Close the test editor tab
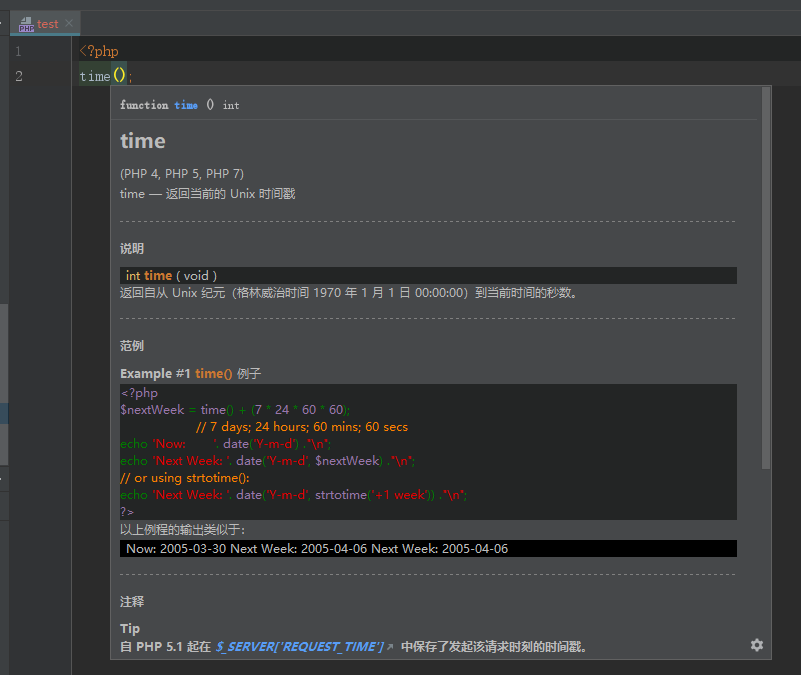This screenshot has width=801, height=675. tap(69, 23)
